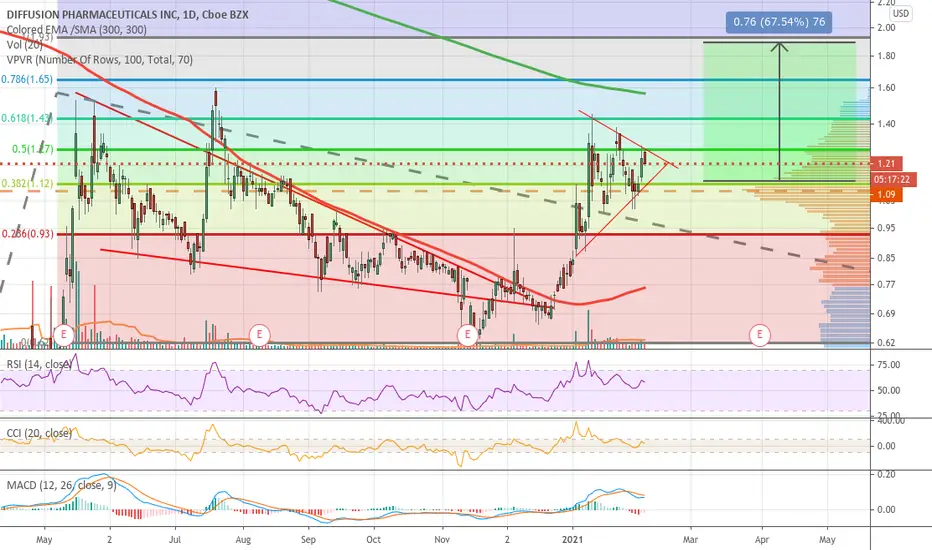Click the current price tag 1.21
The height and width of the screenshot is (550, 932).
[x=886, y=163]
